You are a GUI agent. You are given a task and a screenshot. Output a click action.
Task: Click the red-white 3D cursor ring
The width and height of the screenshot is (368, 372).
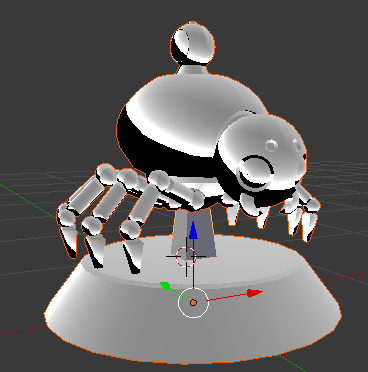click(x=186, y=257)
